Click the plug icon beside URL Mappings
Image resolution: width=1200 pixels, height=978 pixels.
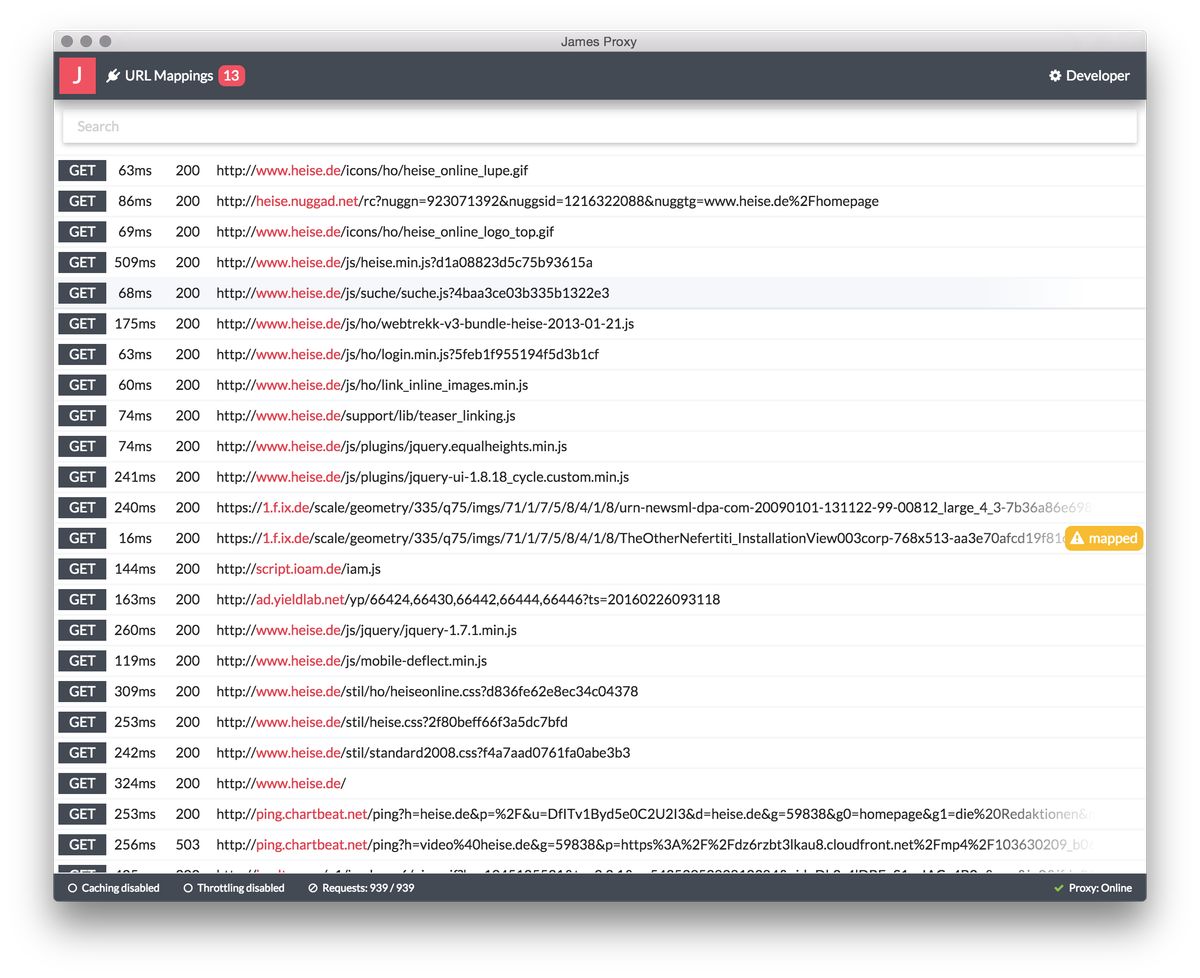[113, 74]
